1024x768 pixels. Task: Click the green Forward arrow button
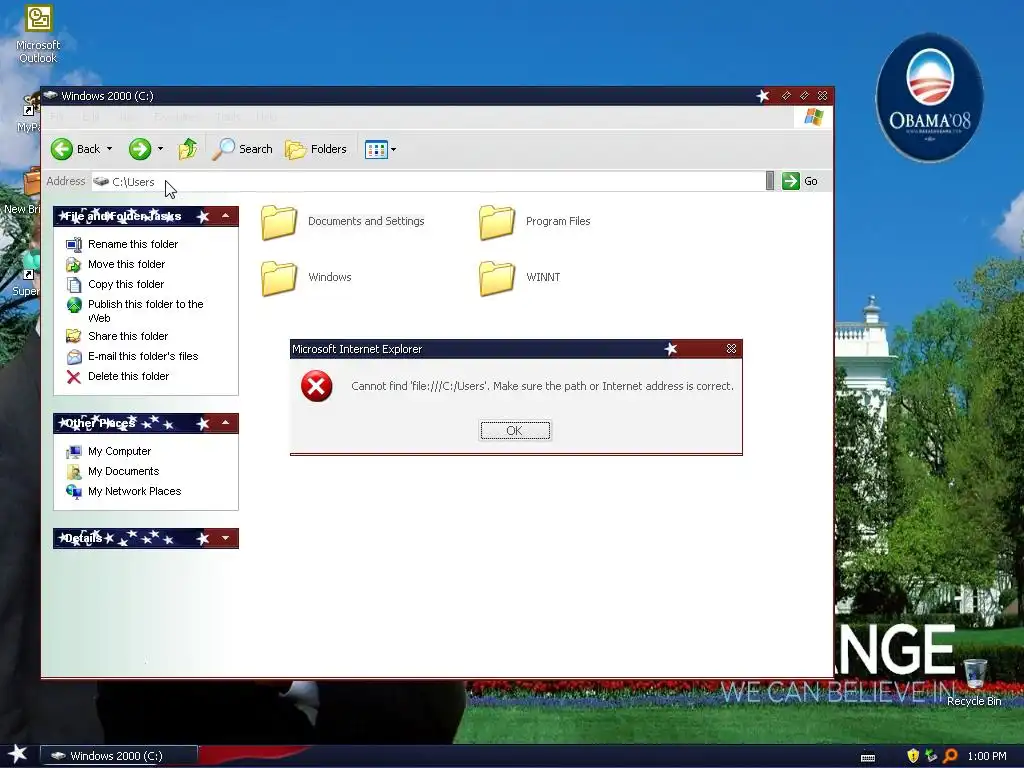(139, 149)
